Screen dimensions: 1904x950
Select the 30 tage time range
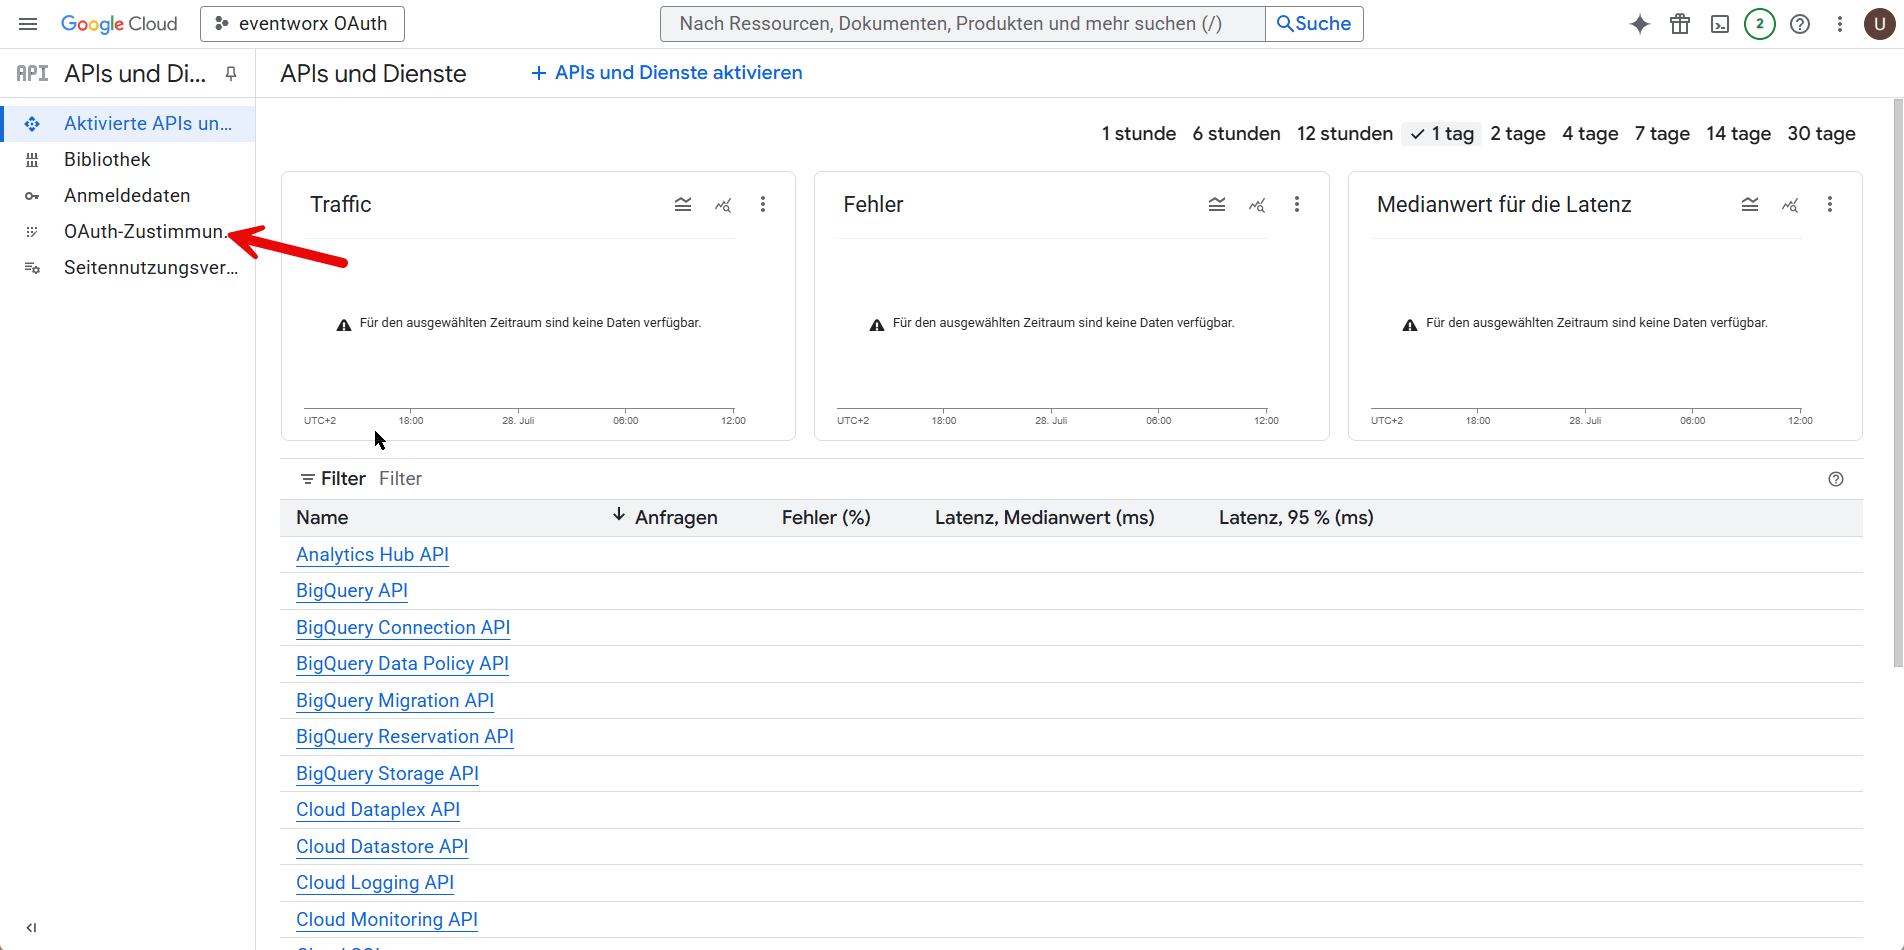click(1821, 134)
